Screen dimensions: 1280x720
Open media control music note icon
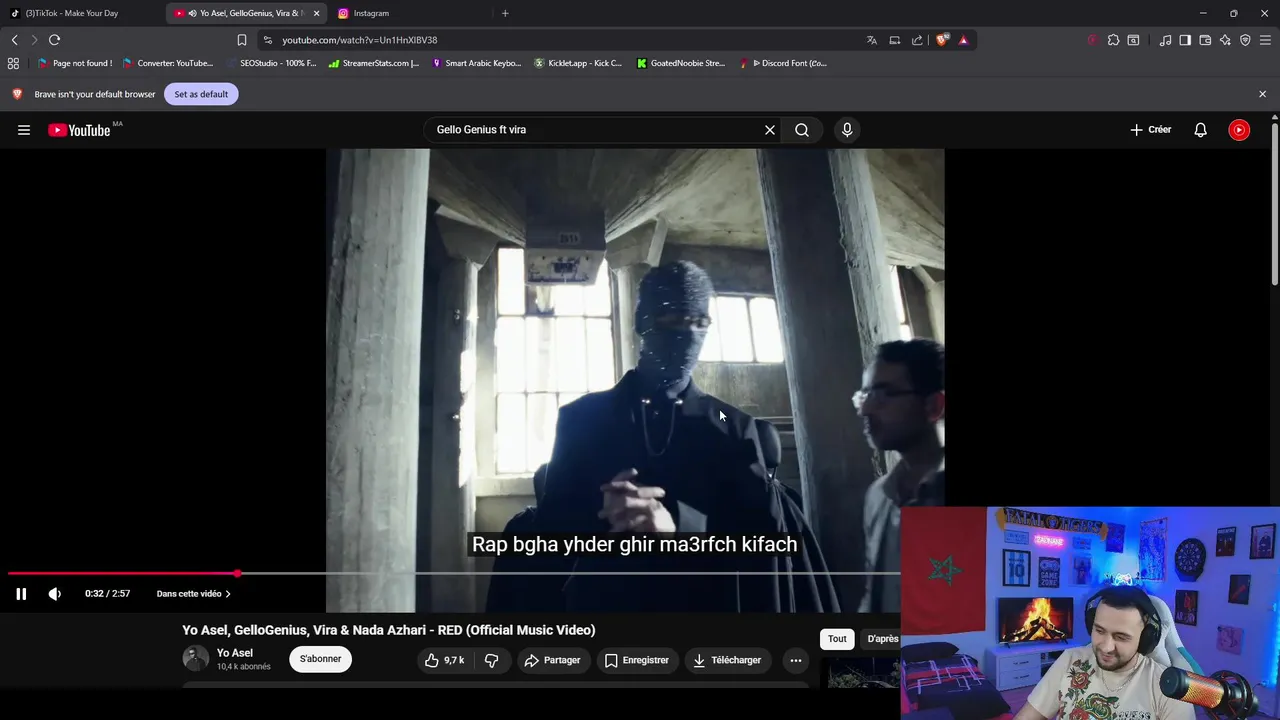click(x=1165, y=40)
